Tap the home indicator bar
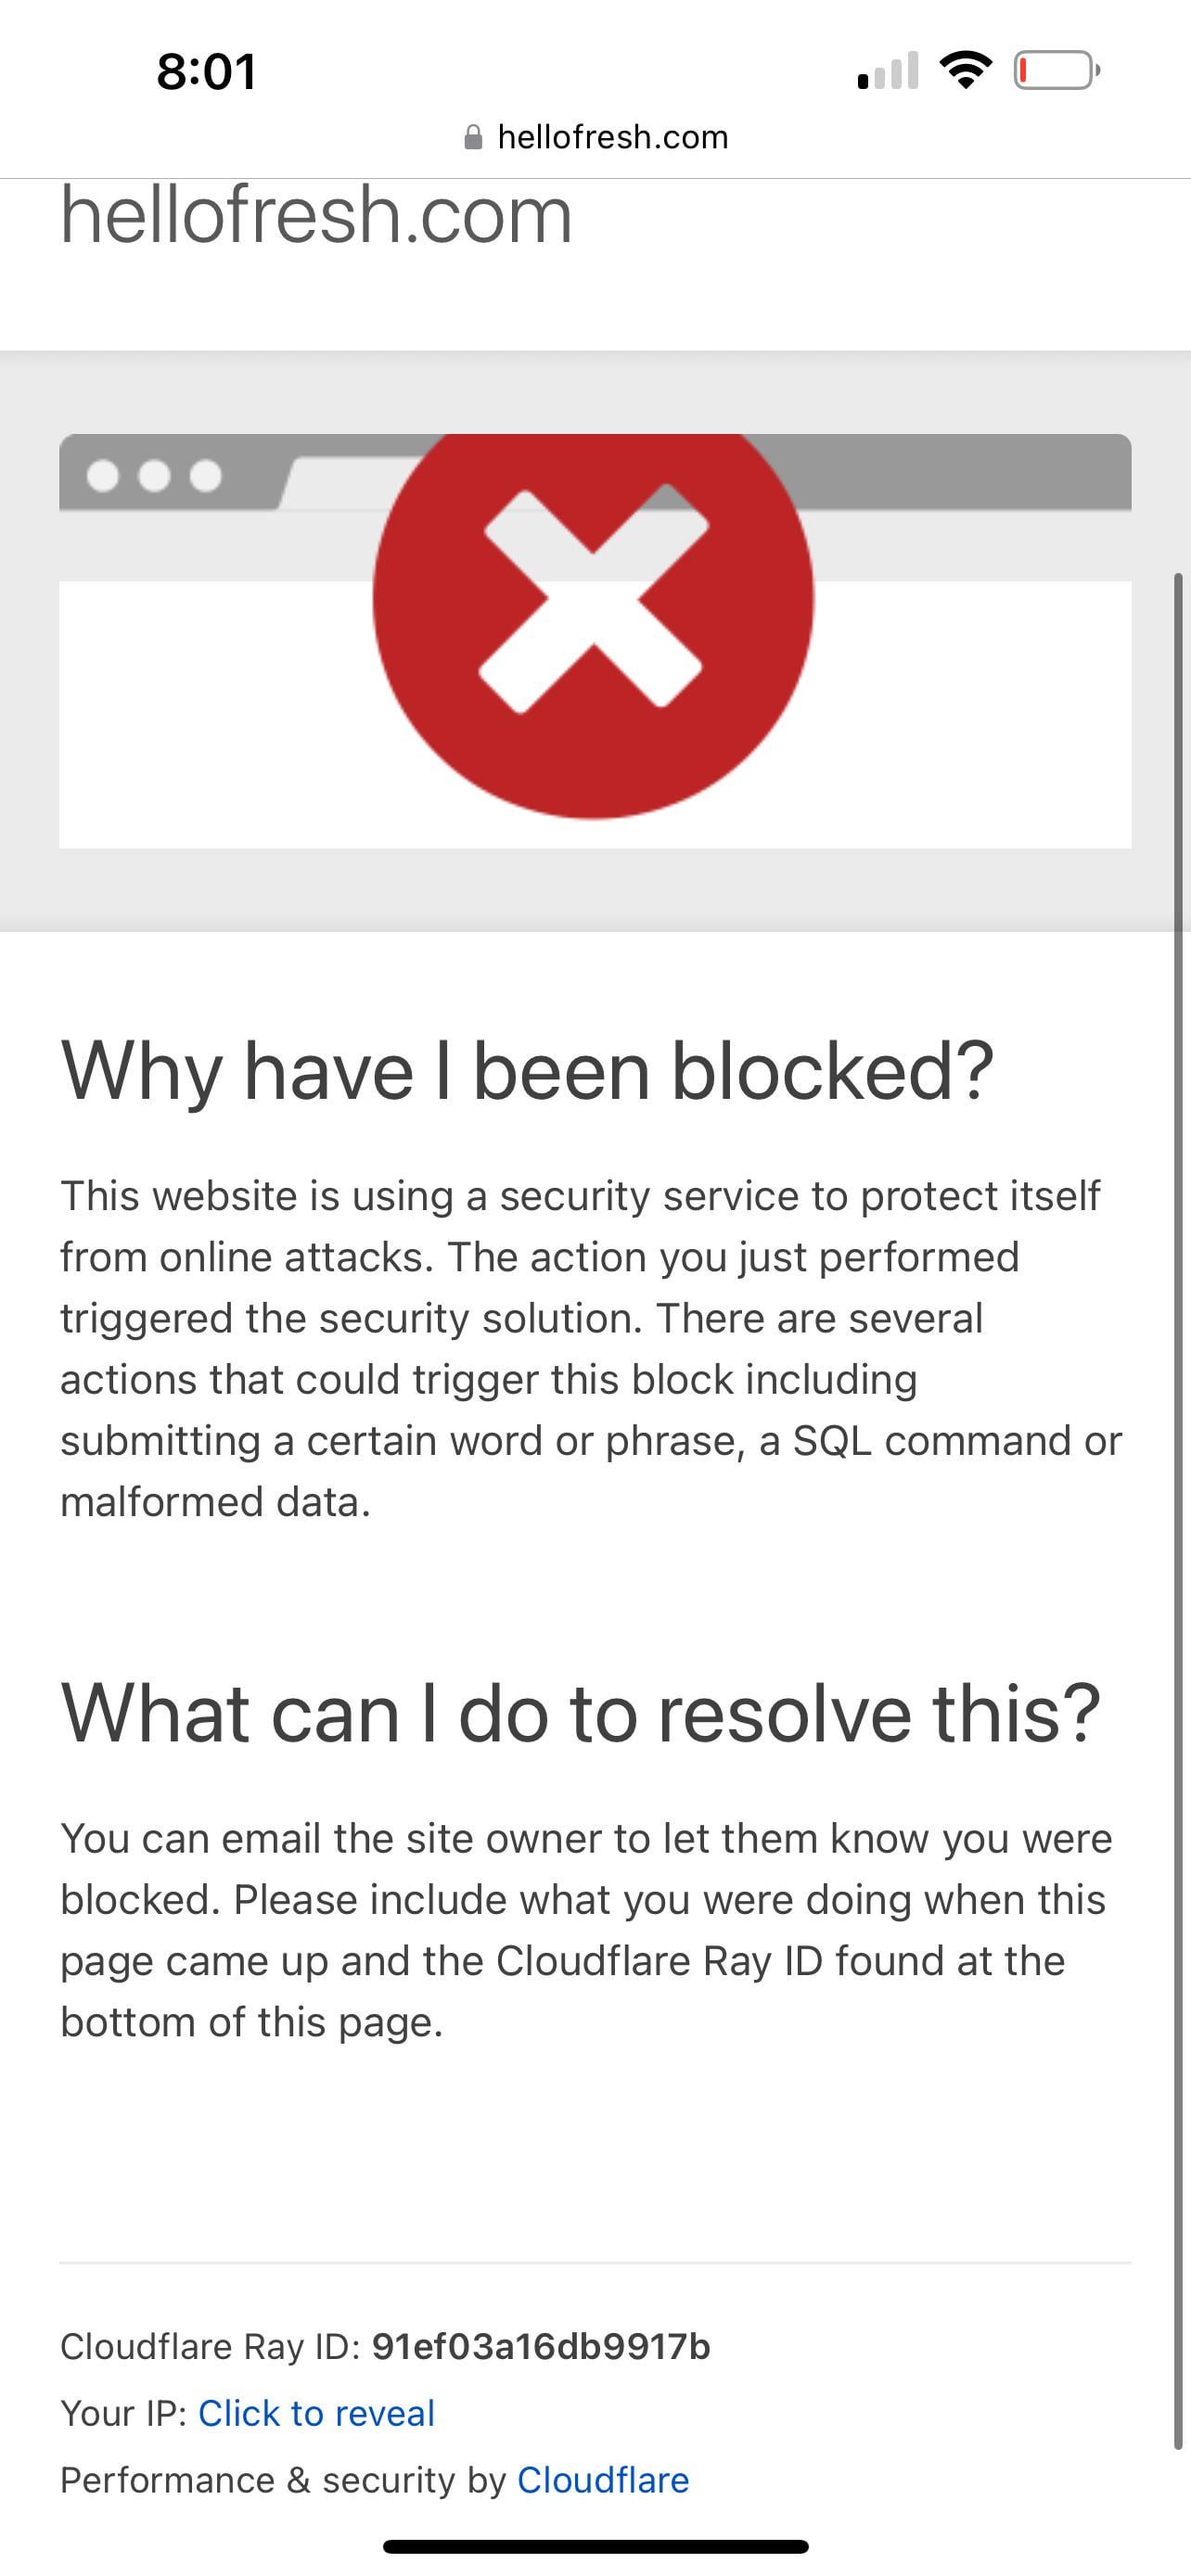The image size is (1191, 2576). click(595, 2546)
